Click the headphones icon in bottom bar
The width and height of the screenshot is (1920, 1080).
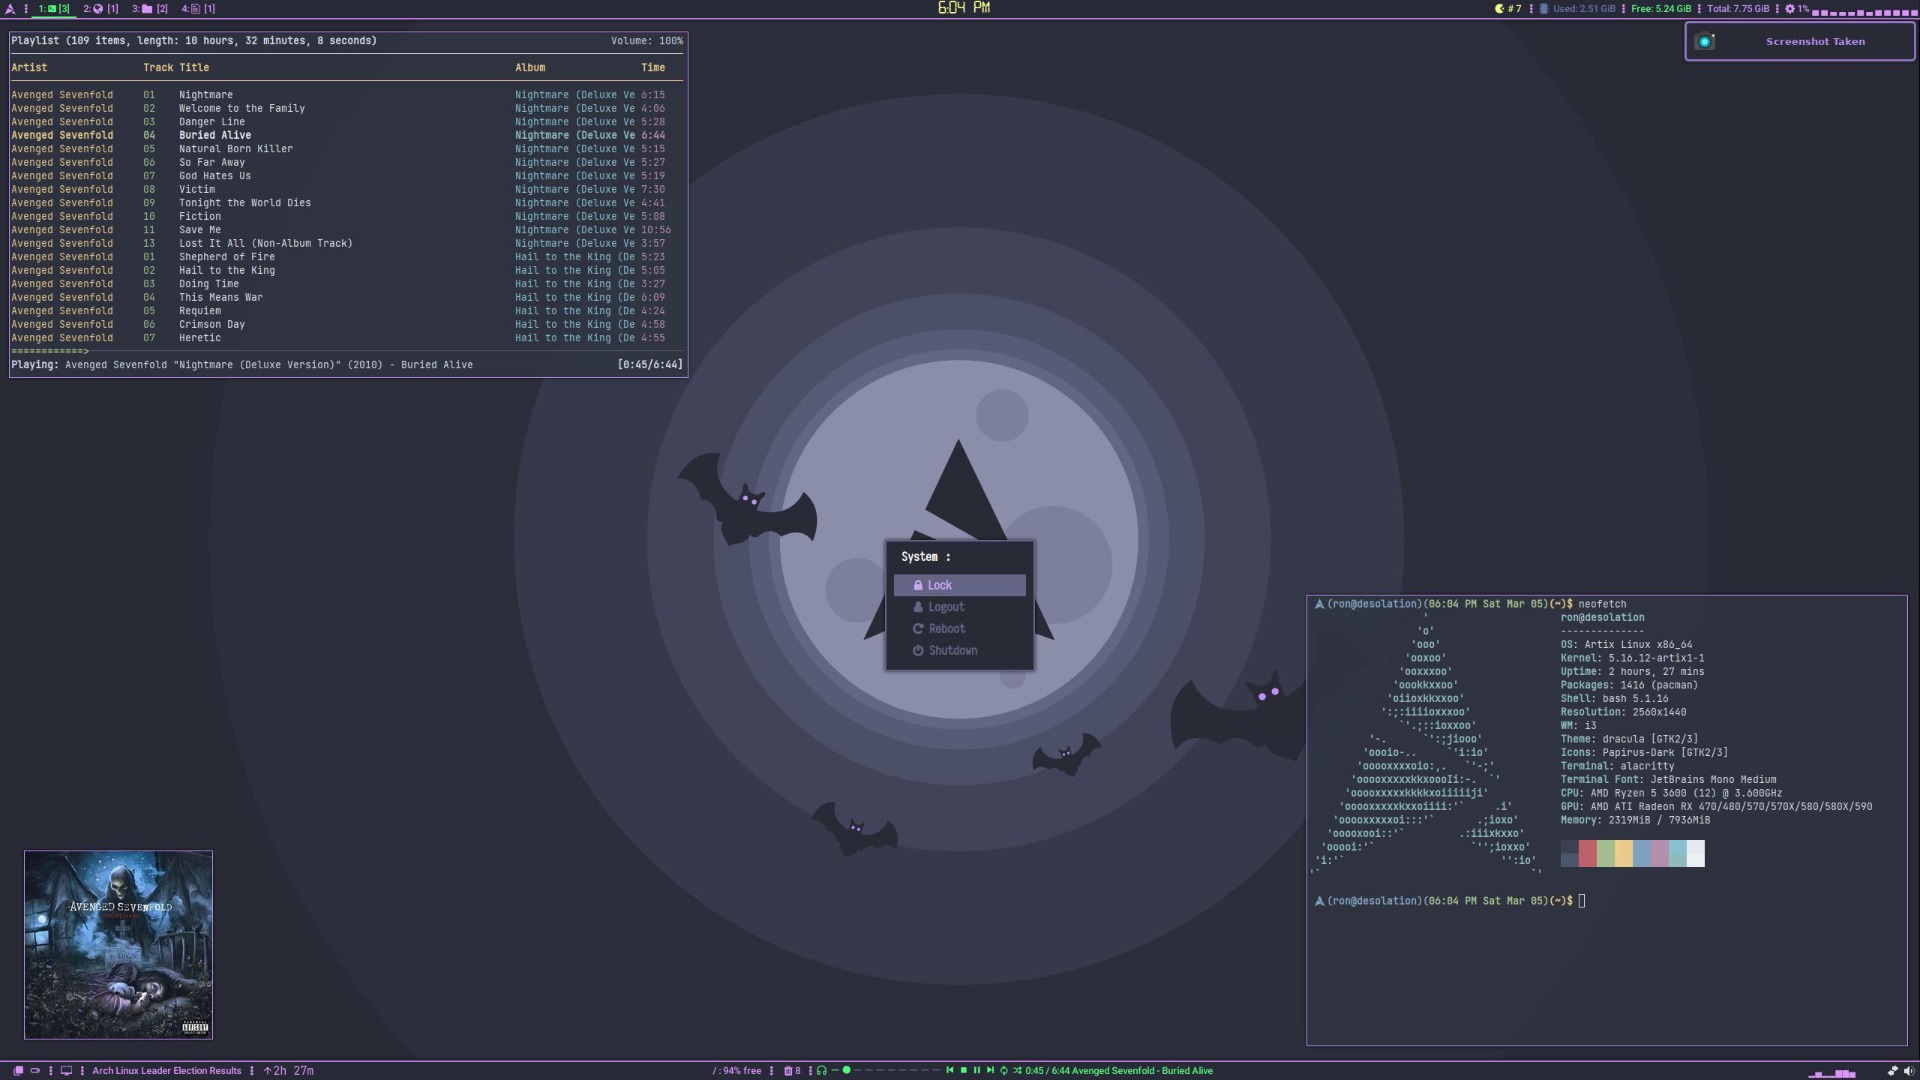822,1071
